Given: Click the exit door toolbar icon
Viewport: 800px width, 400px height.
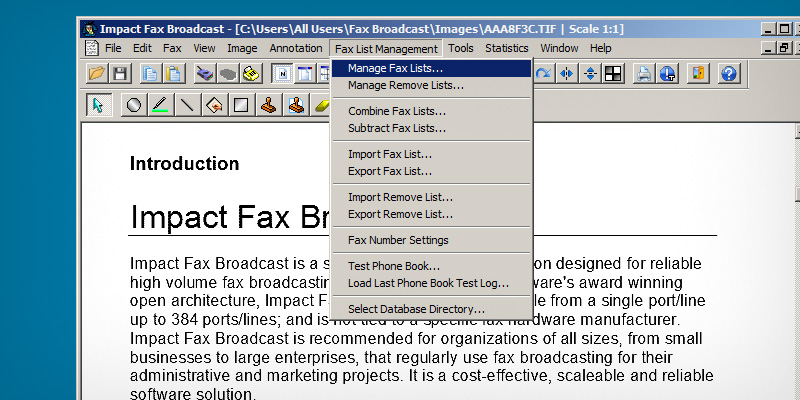Looking at the screenshot, I should [x=698, y=73].
